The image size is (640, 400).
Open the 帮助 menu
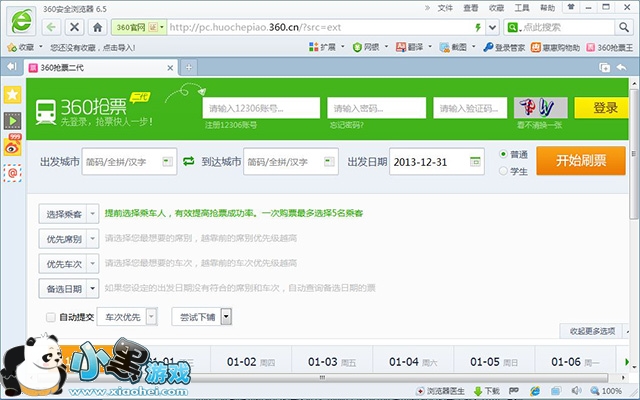point(547,8)
